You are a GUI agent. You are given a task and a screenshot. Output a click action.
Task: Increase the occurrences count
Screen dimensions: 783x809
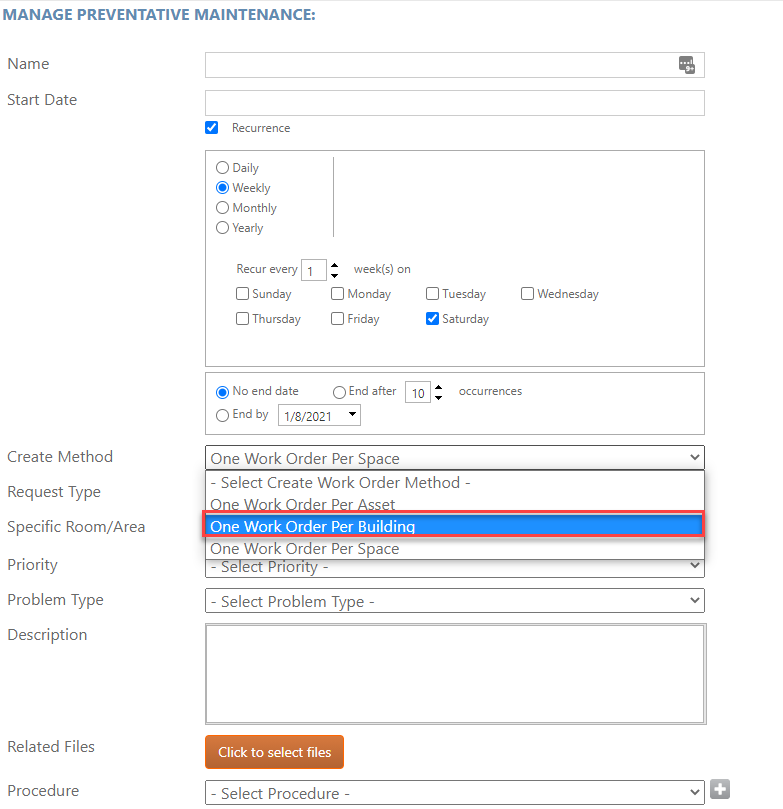point(438,387)
